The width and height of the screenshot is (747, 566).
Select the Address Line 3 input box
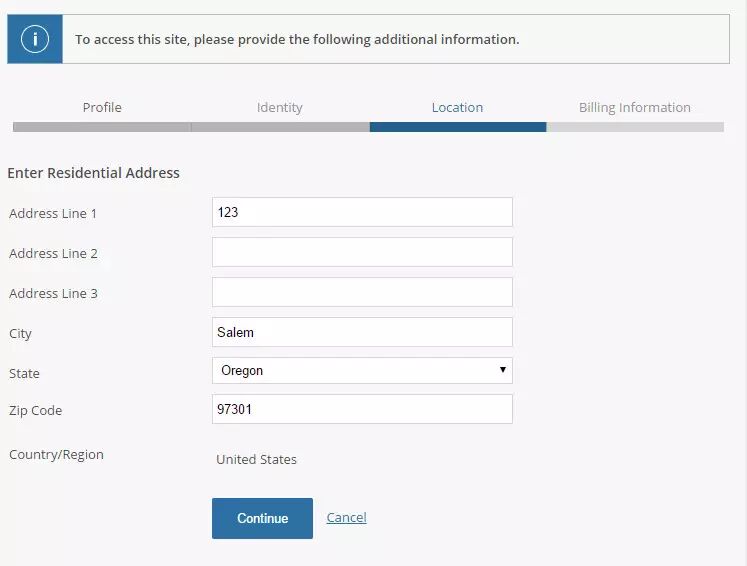[362, 292]
